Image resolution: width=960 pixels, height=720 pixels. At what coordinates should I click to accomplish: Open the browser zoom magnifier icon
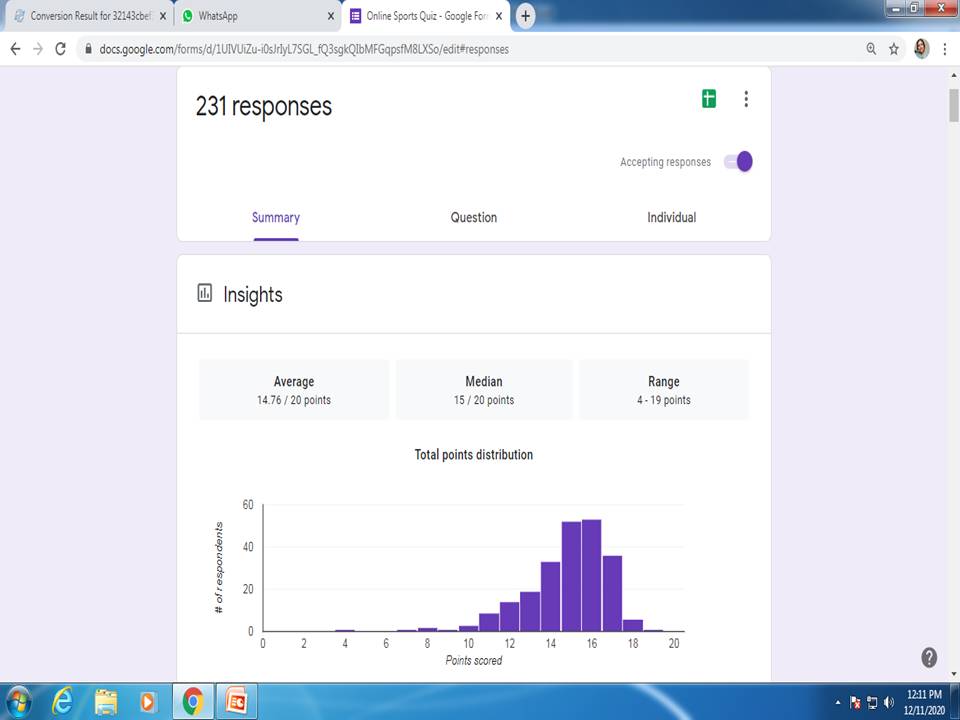[871, 49]
